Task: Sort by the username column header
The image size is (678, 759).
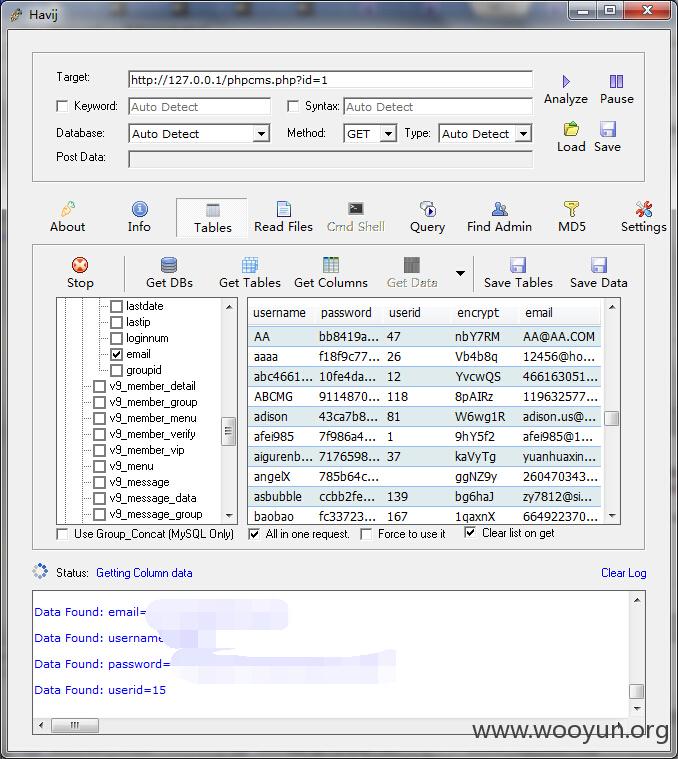Action: [283, 313]
